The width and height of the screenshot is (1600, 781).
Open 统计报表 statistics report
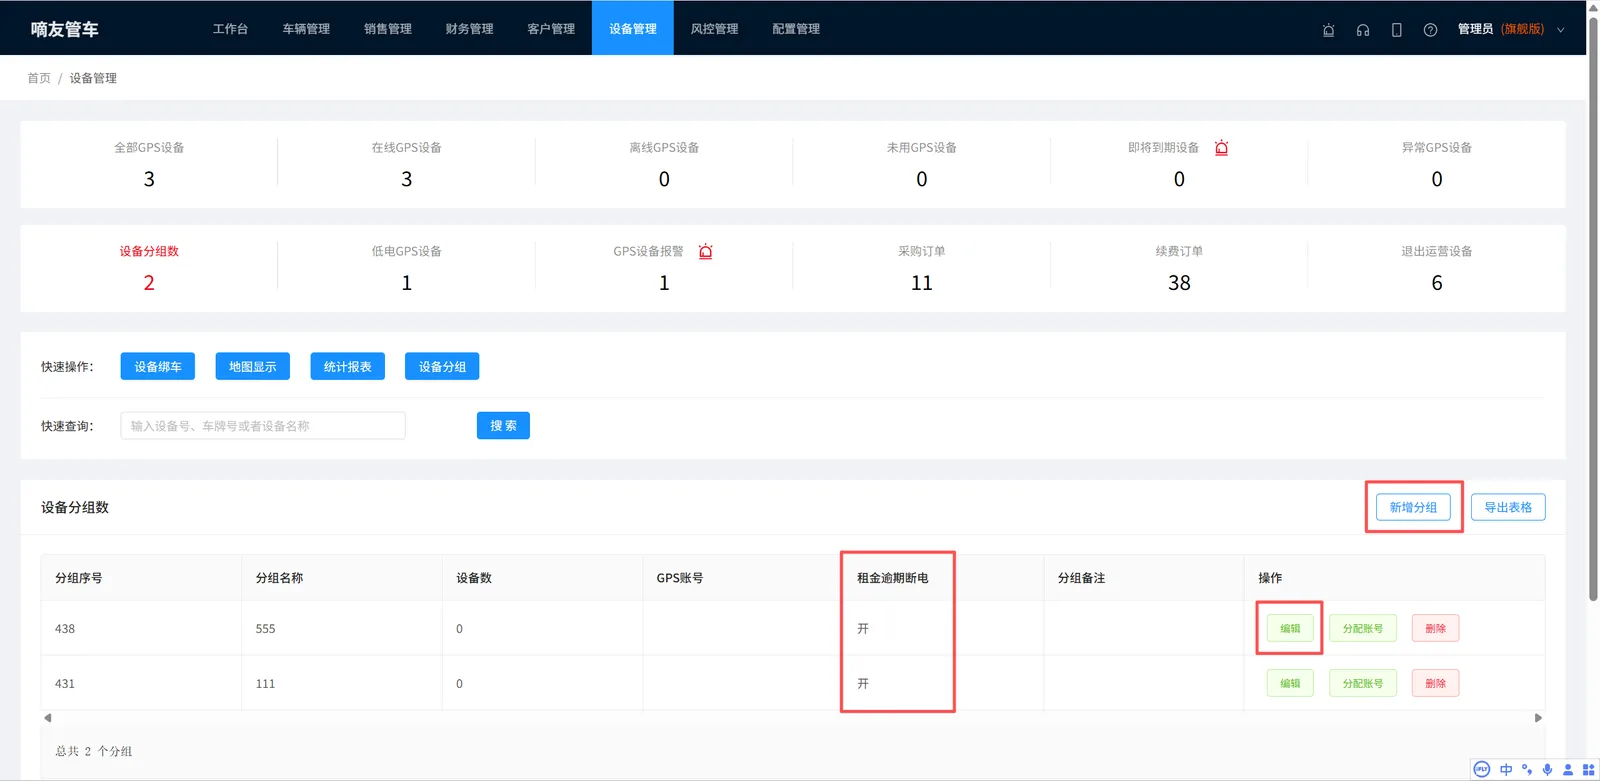(x=348, y=367)
